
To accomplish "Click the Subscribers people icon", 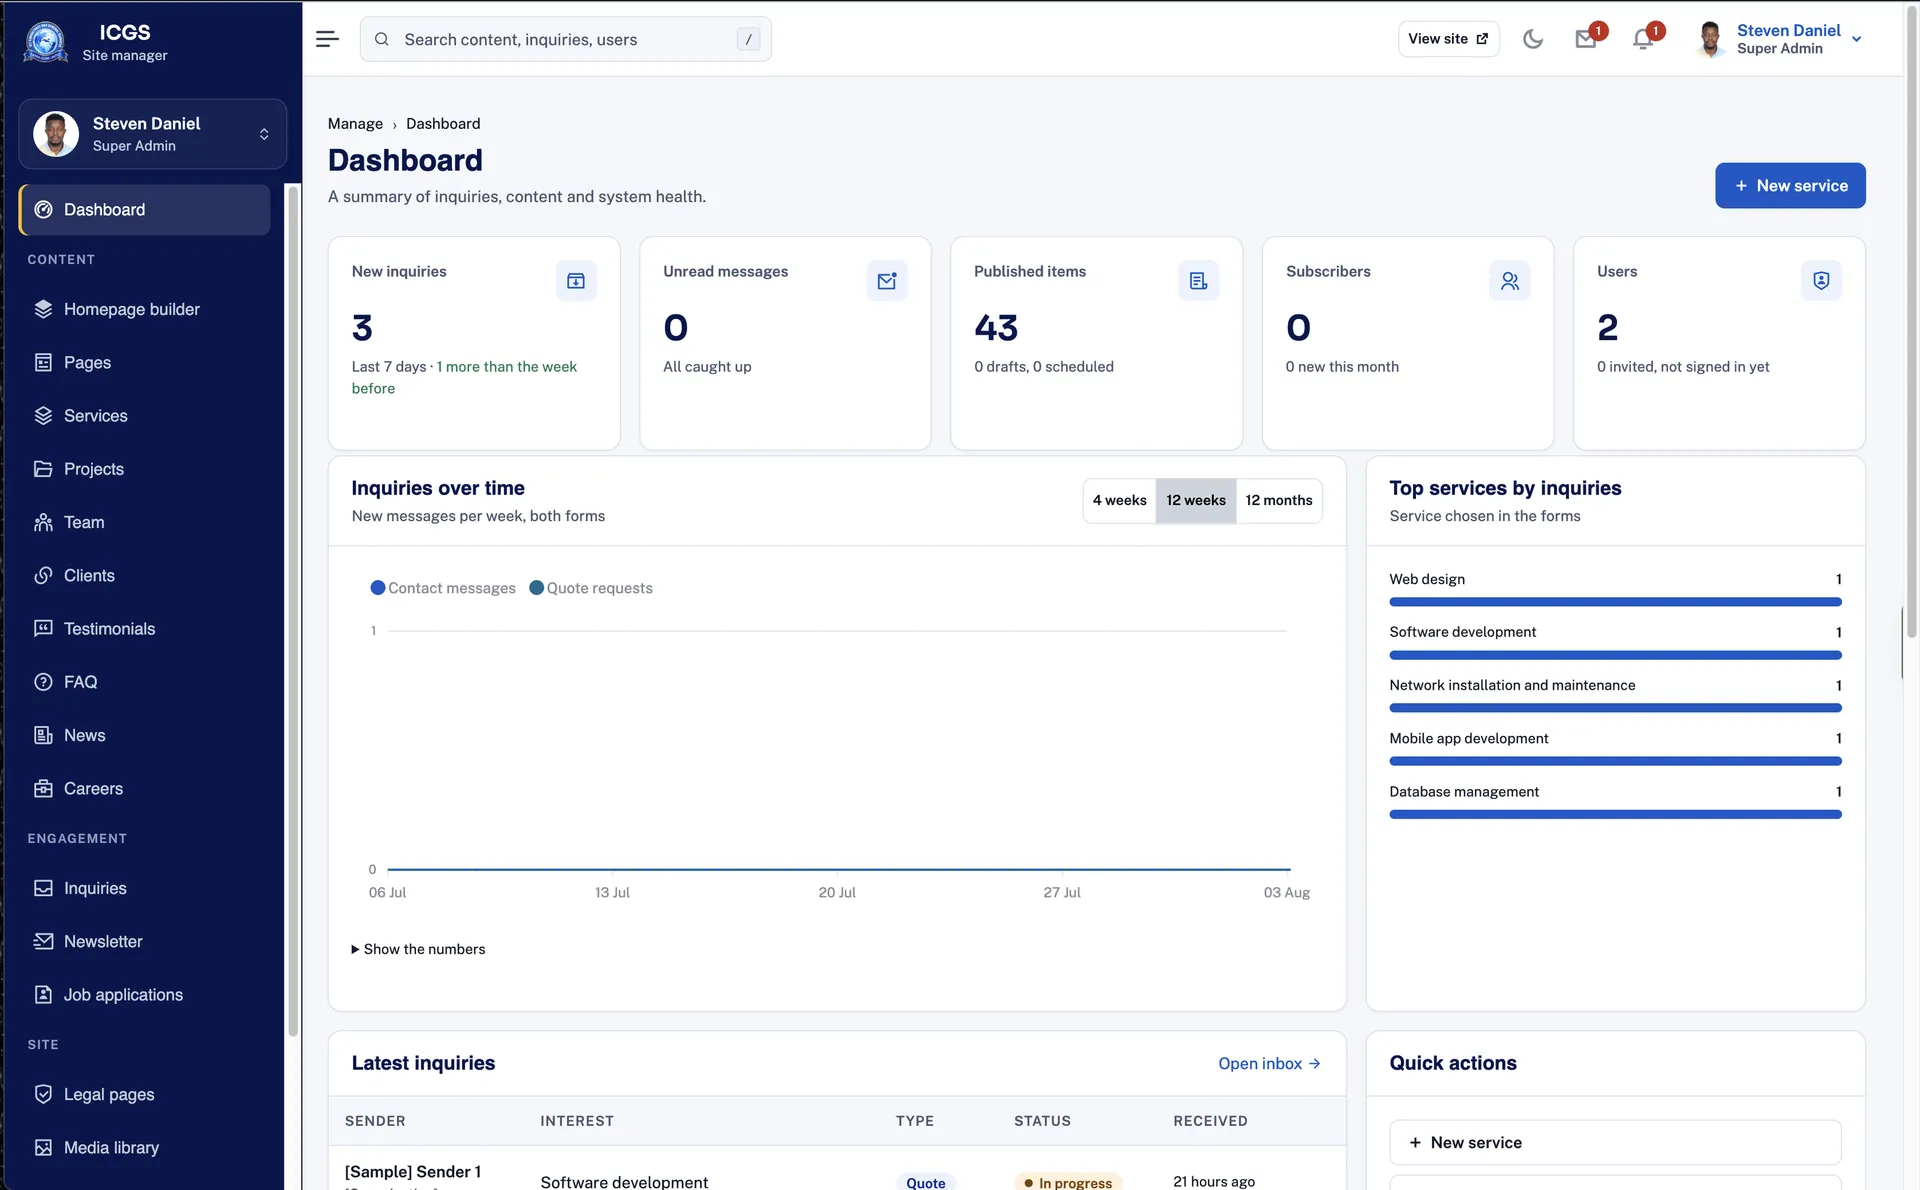I will 1510,281.
